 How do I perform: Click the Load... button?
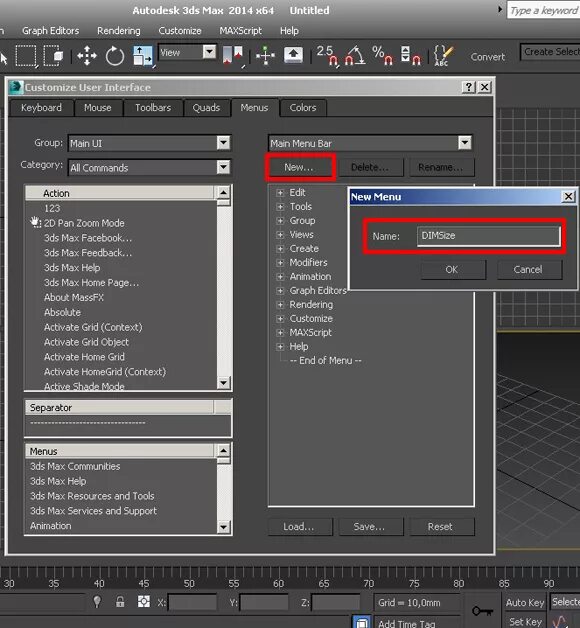[299, 526]
